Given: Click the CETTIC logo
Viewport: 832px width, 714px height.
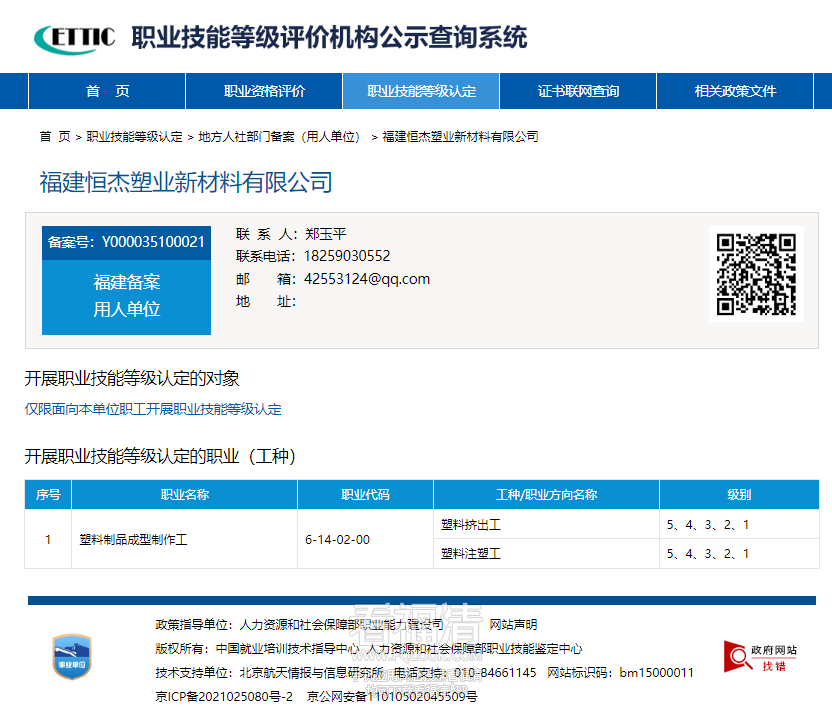Looking at the screenshot, I should 75,39.
